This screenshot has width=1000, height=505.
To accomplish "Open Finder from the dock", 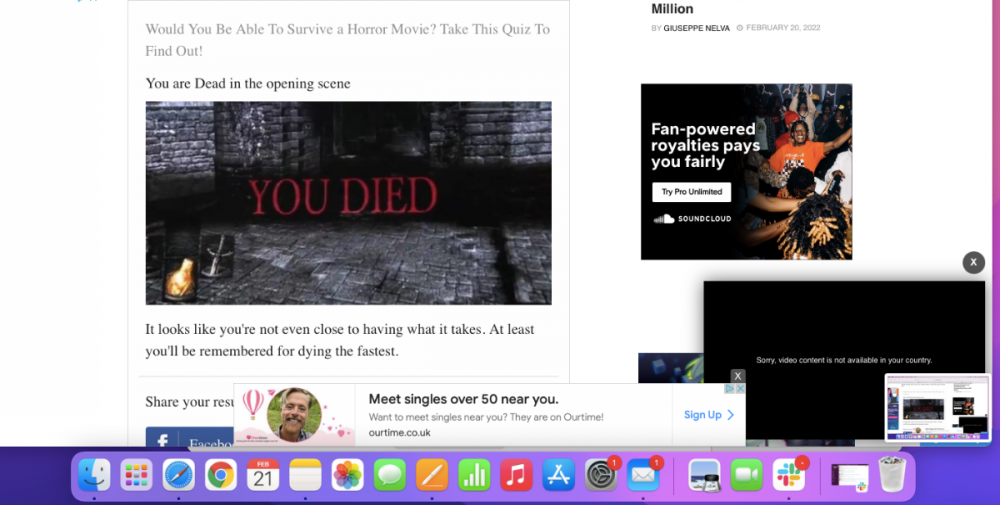I will coord(94,475).
